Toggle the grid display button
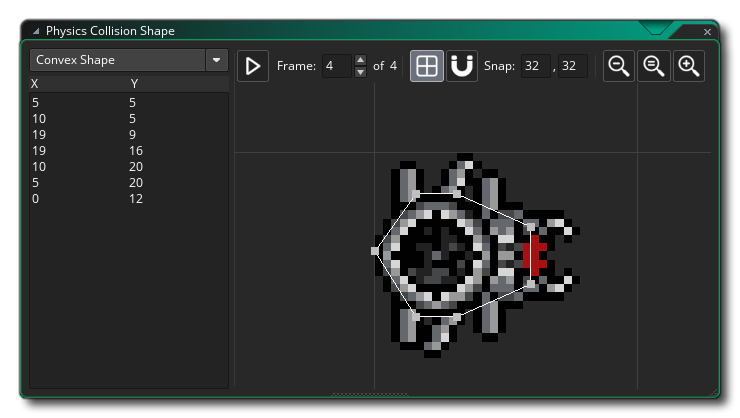The width and height of the screenshot is (740, 418). coord(427,66)
